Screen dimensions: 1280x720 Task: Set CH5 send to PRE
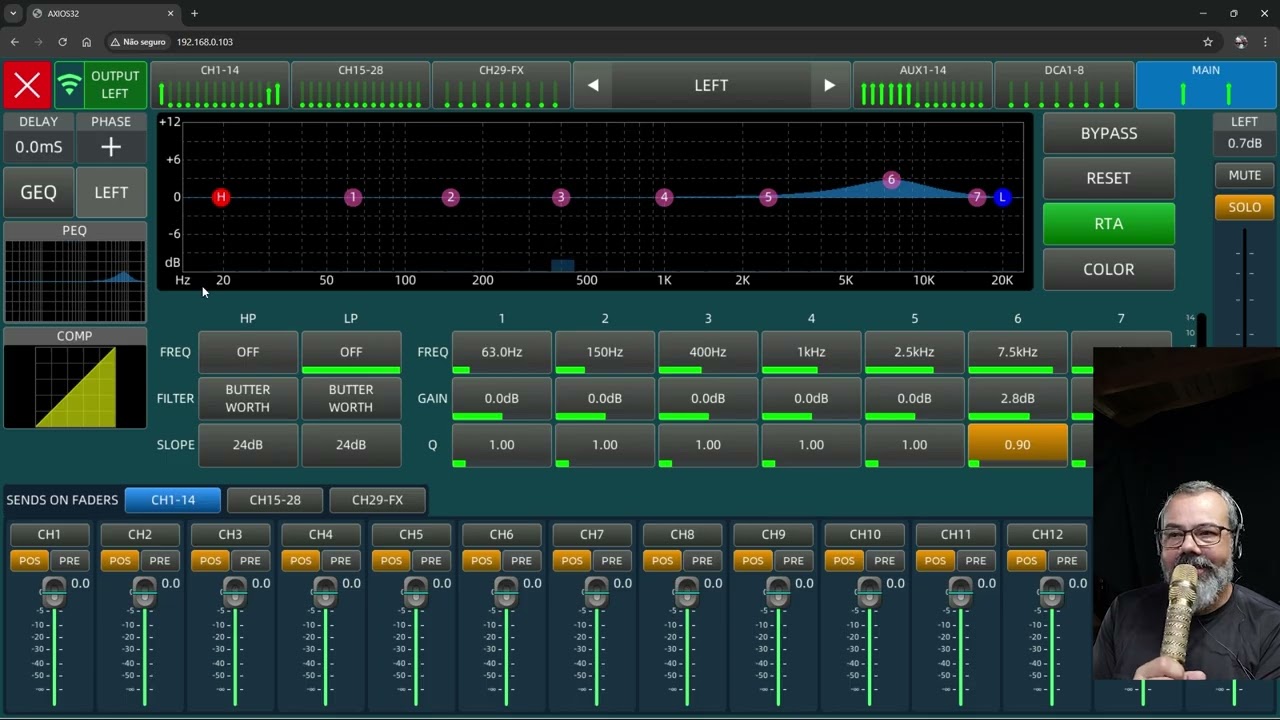click(x=431, y=560)
